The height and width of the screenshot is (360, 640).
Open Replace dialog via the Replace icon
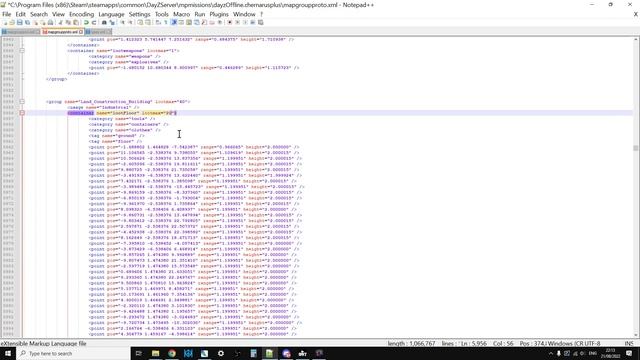[112, 22]
